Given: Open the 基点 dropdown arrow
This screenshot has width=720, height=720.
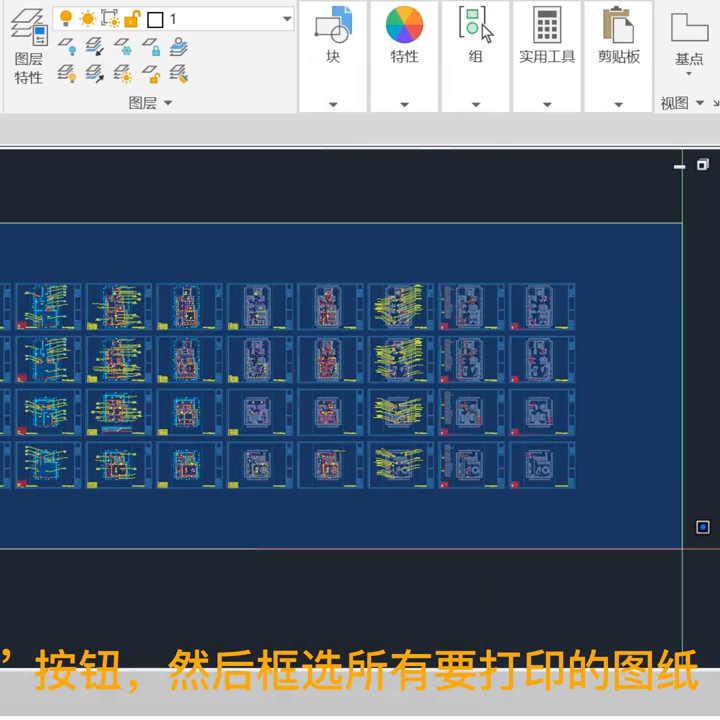Looking at the screenshot, I should (689, 74).
